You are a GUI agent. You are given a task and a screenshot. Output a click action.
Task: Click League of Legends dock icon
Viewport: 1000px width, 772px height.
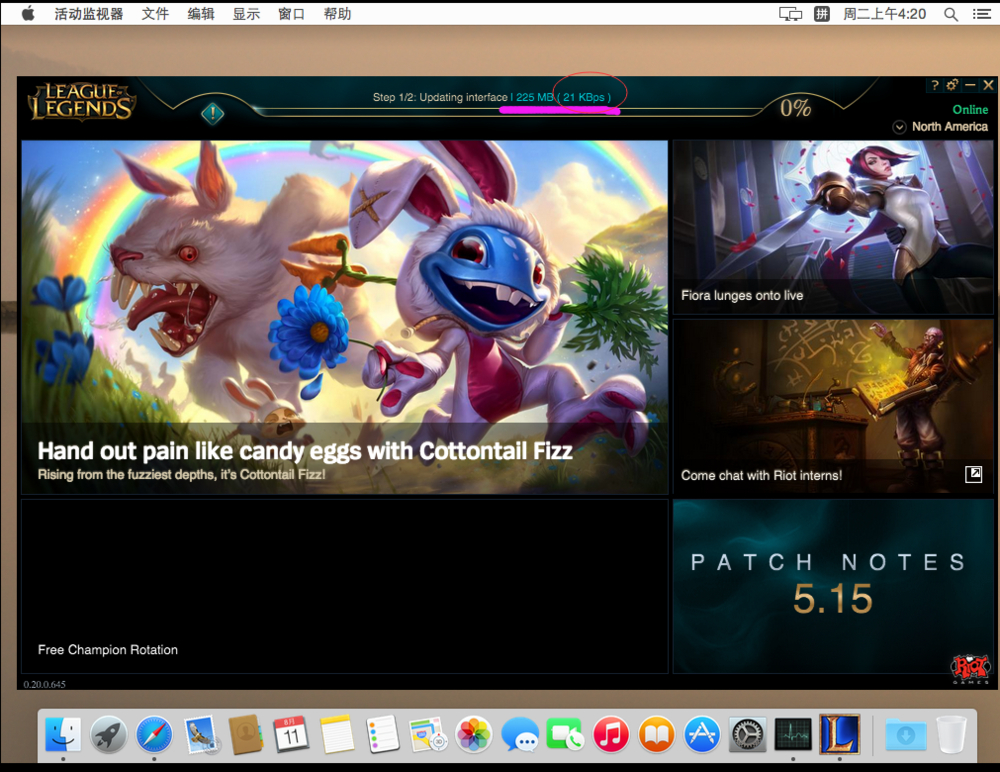coord(839,734)
